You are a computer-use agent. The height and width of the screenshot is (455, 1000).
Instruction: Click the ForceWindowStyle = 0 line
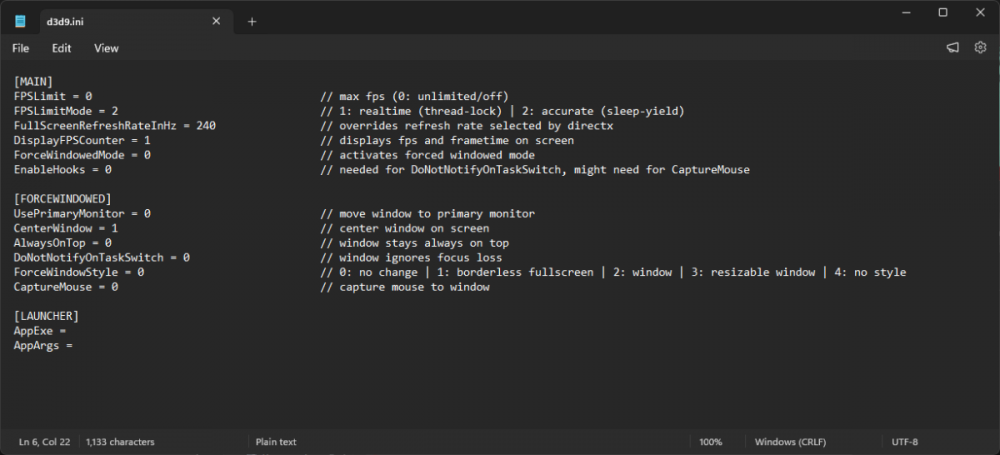79,272
